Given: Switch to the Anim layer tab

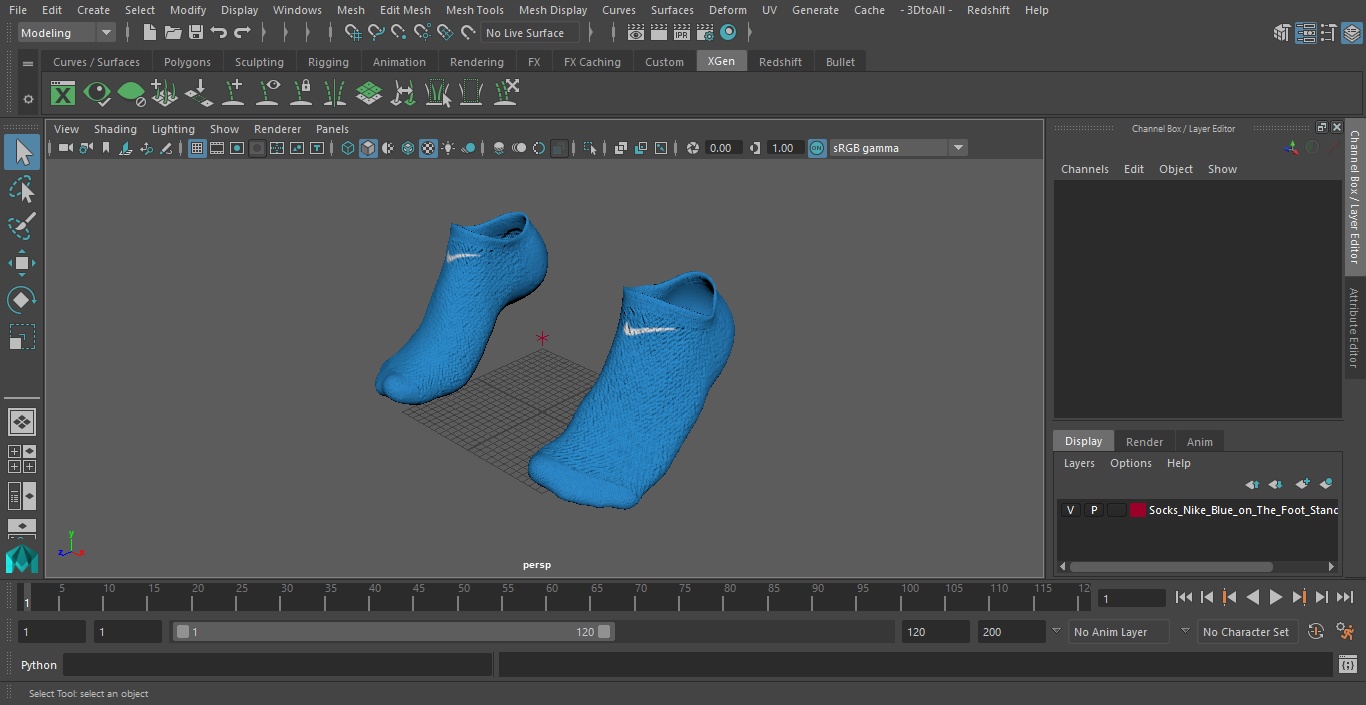Looking at the screenshot, I should click(x=1199, y=442).
